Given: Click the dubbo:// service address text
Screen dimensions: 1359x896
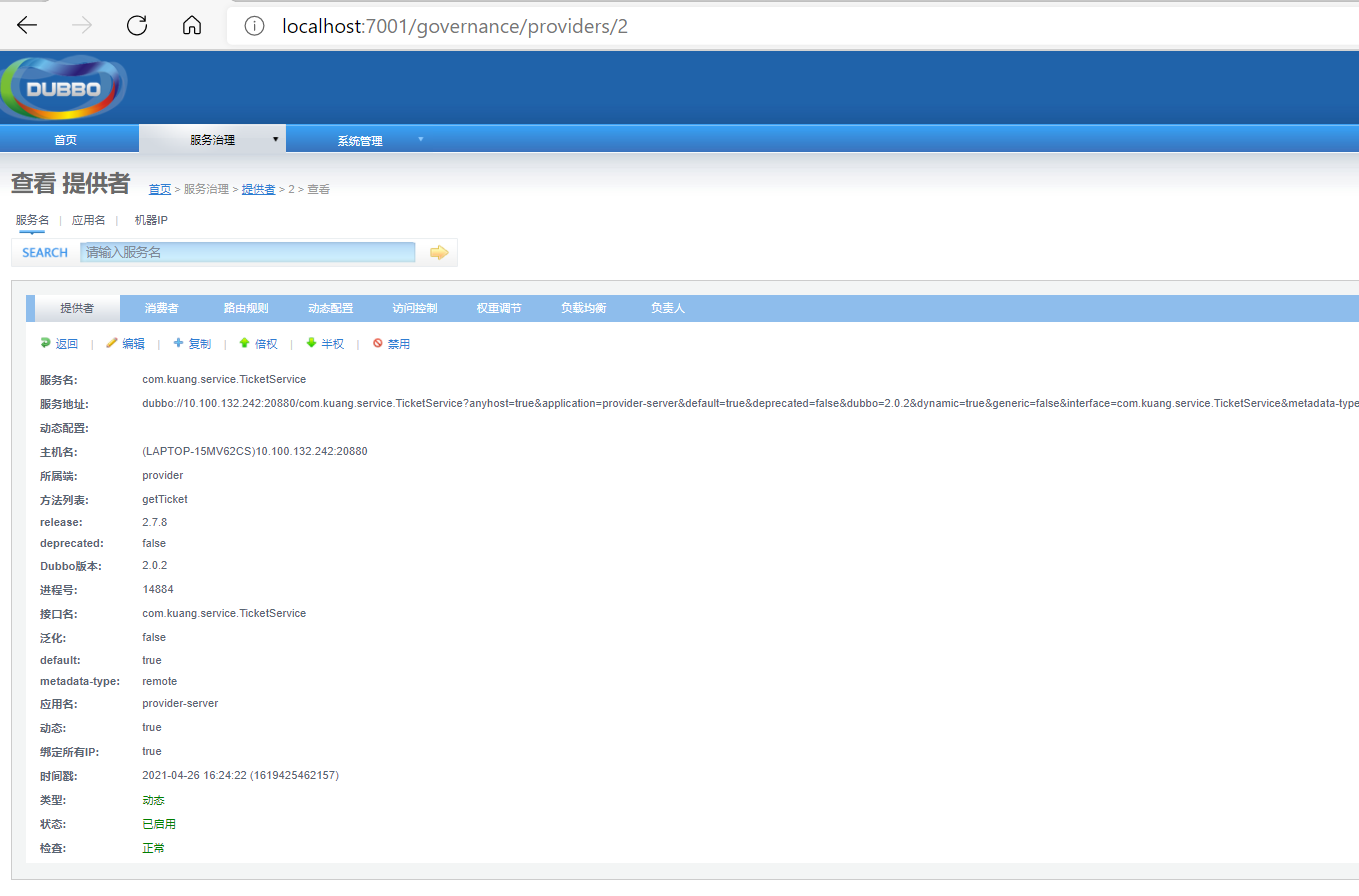Looking at the screenshot, I should coord(750,403).
